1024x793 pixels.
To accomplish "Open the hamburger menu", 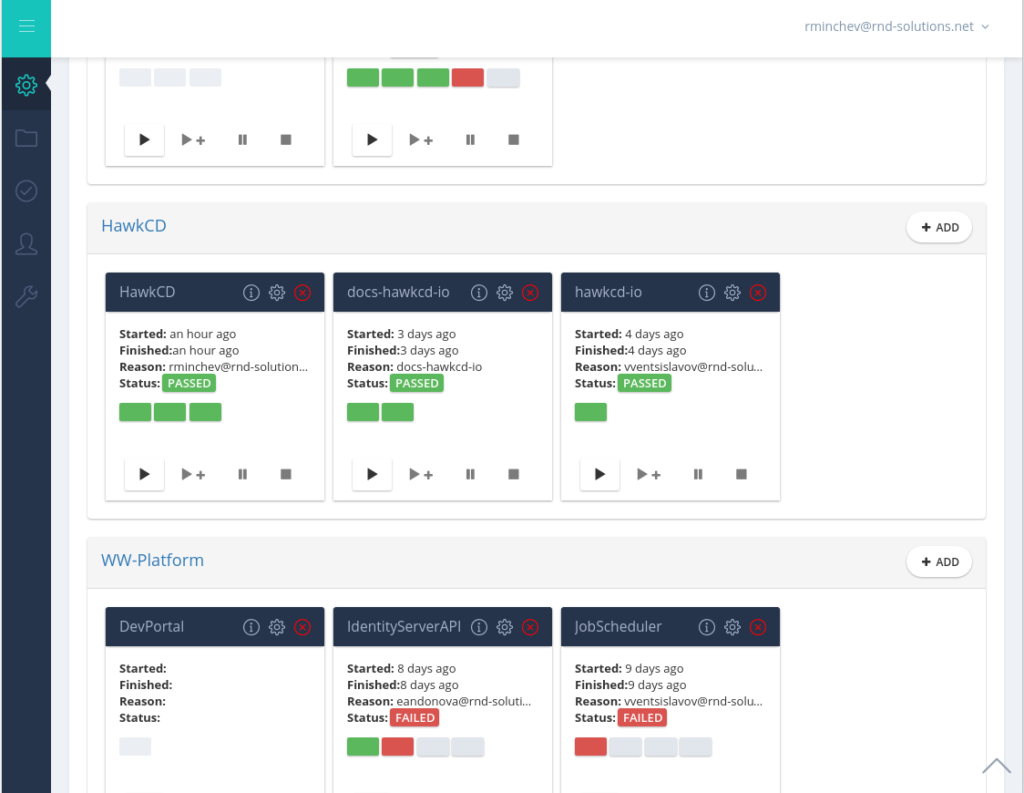I will pyautogui.click(x=26, y=26).
